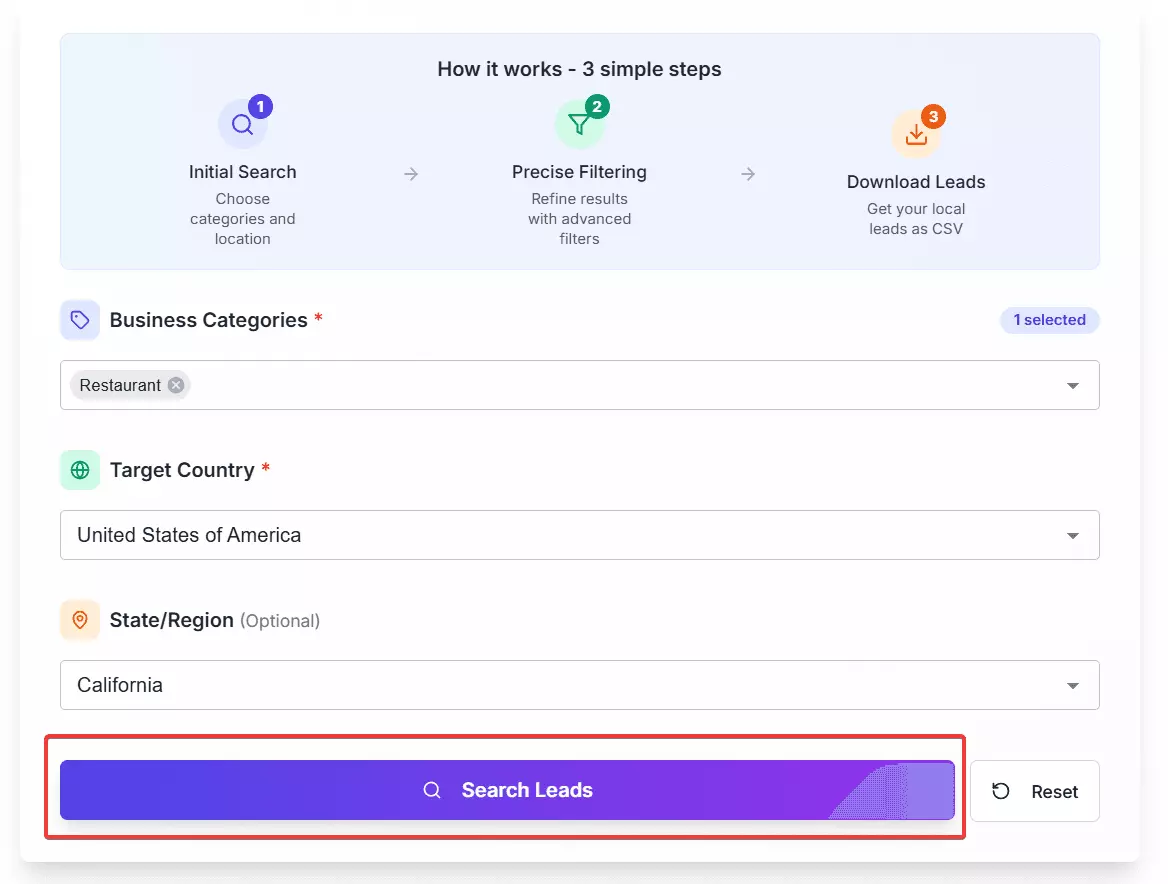Click inside the Business Categories field
This screenshot has height=884, width=1168.
point(580,385)
